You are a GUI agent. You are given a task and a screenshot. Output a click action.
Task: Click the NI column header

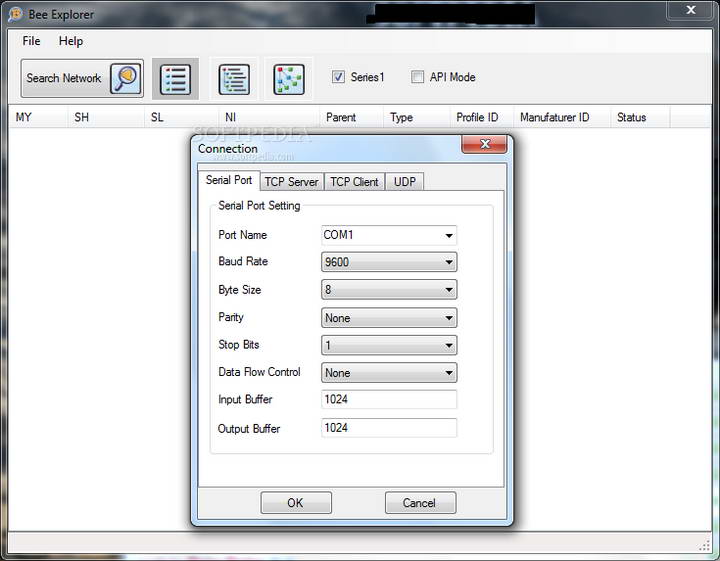point(269,117)
